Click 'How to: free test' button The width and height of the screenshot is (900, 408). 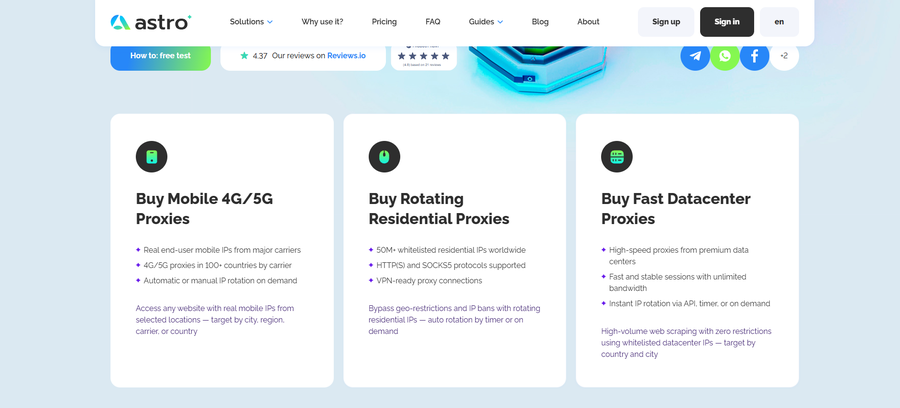[161, 57]
